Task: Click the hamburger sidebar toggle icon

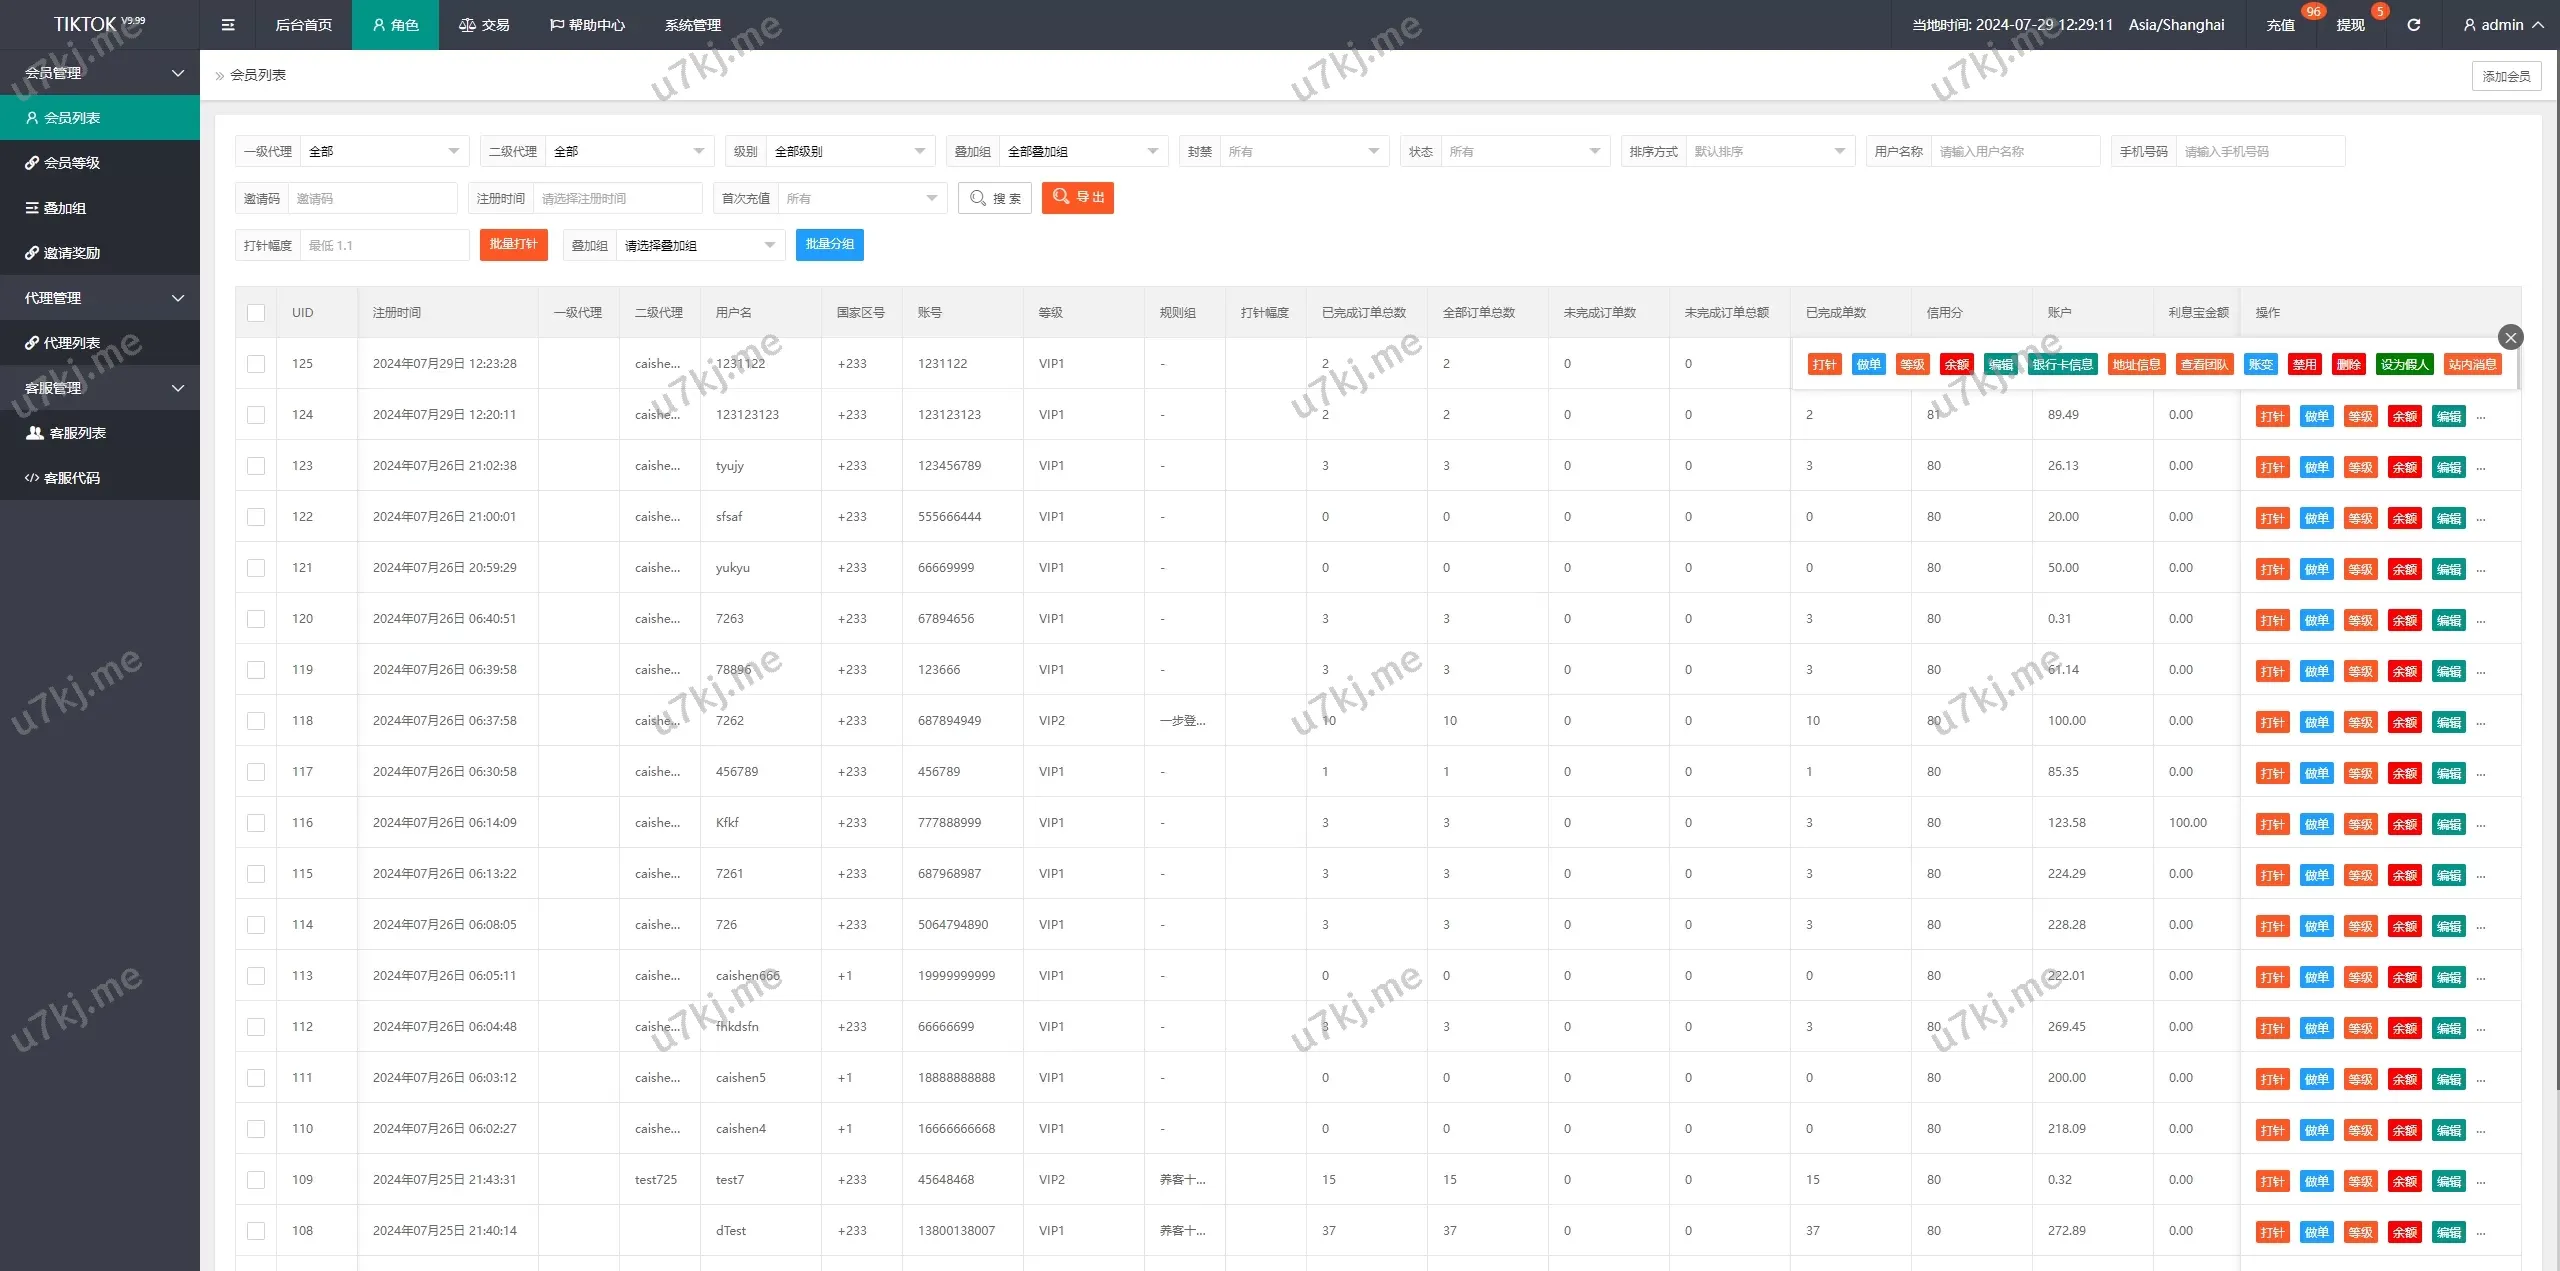Action: pyautogui.click(x=228, y=25)
